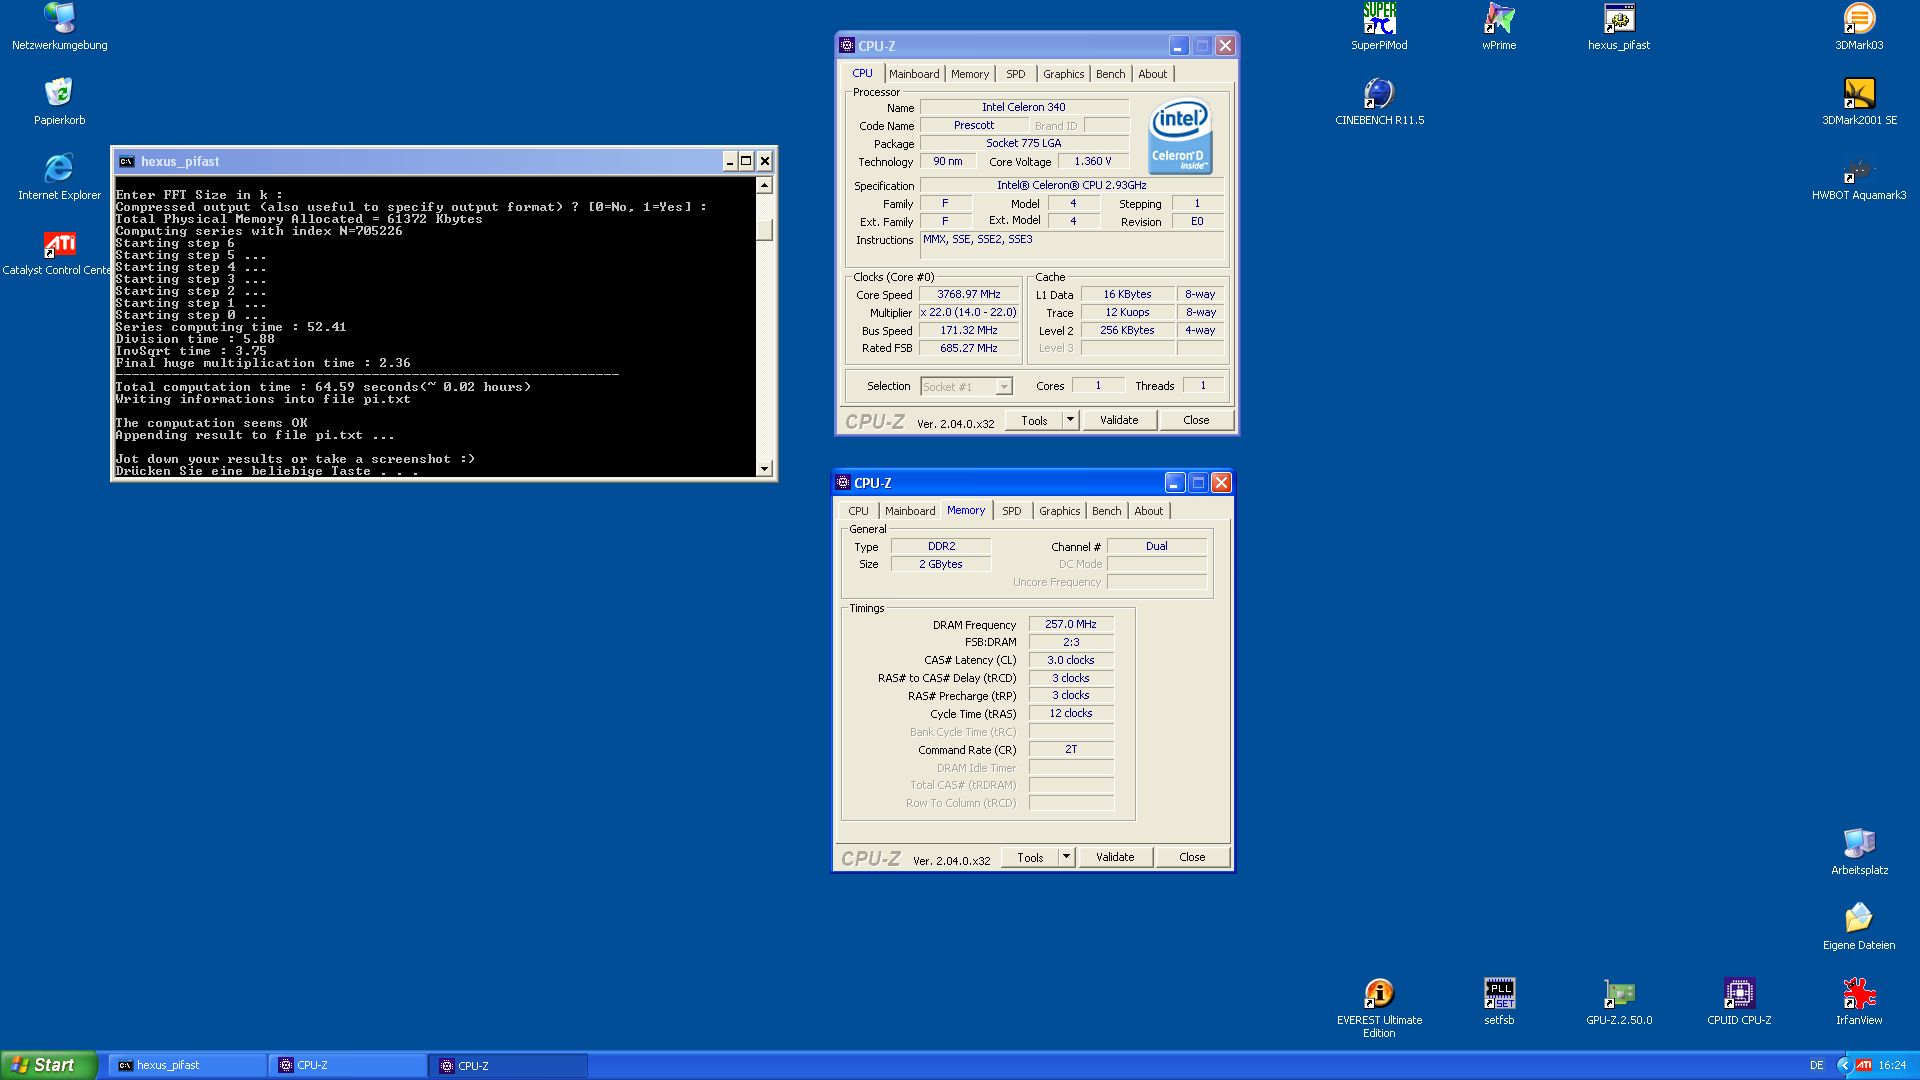Viewport: 1920px width, 1080px height.
Task: Click the DE language indicator in taskbar
Action: (1816, 1065)
